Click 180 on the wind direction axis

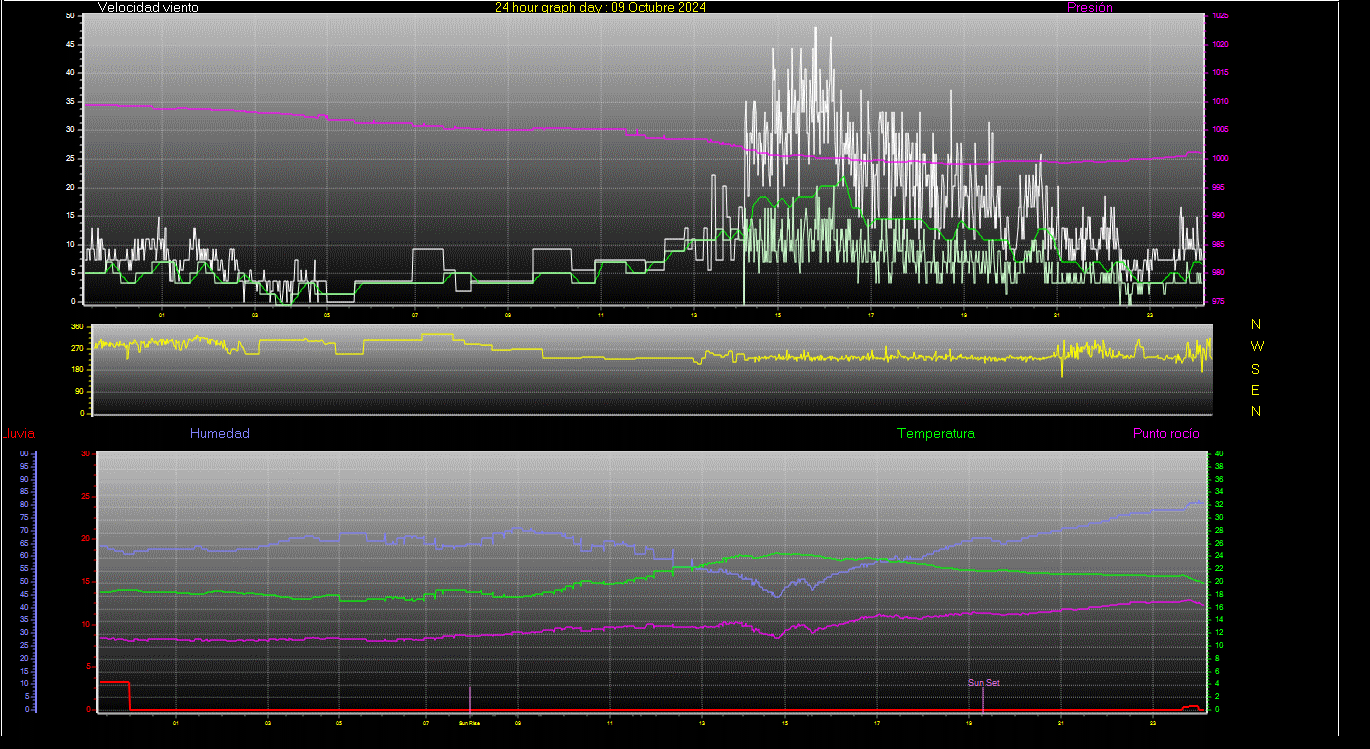77,370
